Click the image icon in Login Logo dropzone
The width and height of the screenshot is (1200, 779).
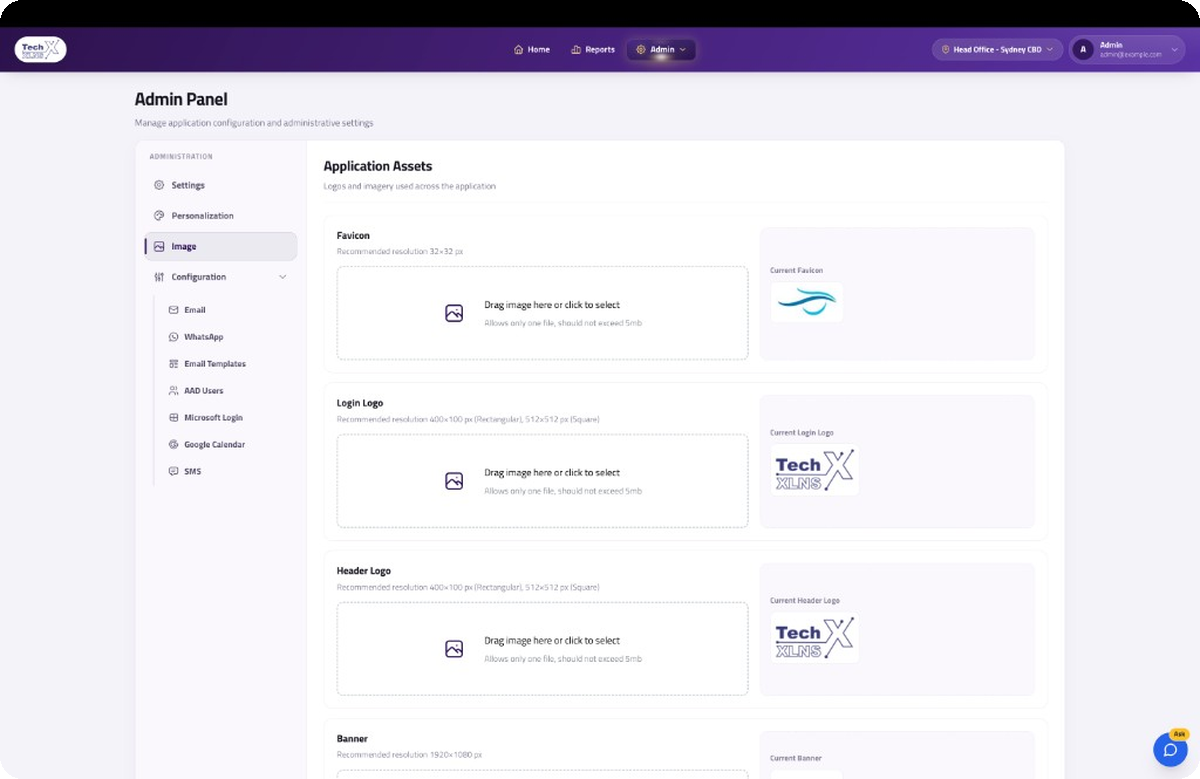[x=454, y=481]
